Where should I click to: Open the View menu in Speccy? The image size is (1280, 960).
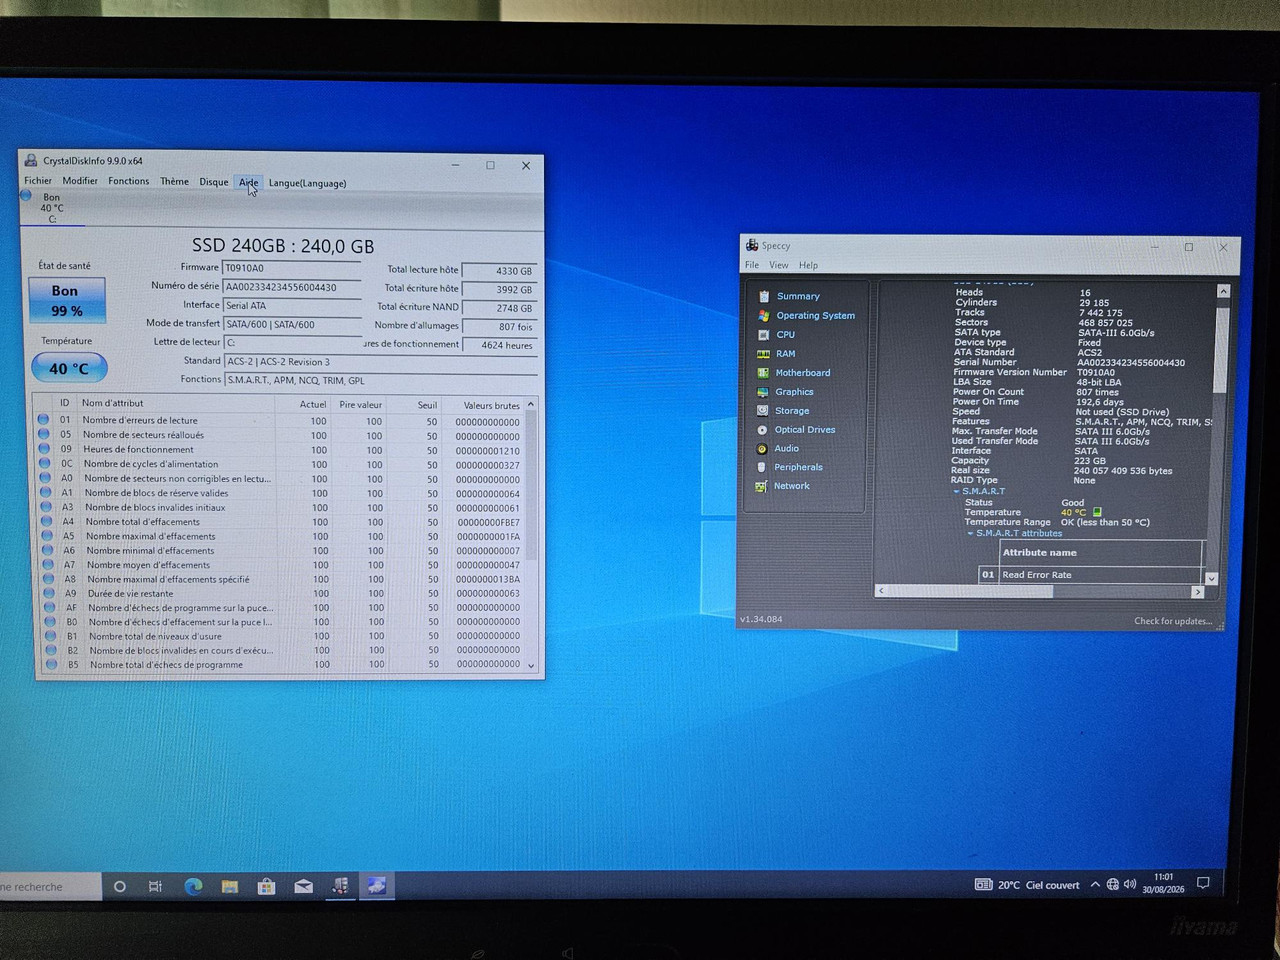[779, 265]
